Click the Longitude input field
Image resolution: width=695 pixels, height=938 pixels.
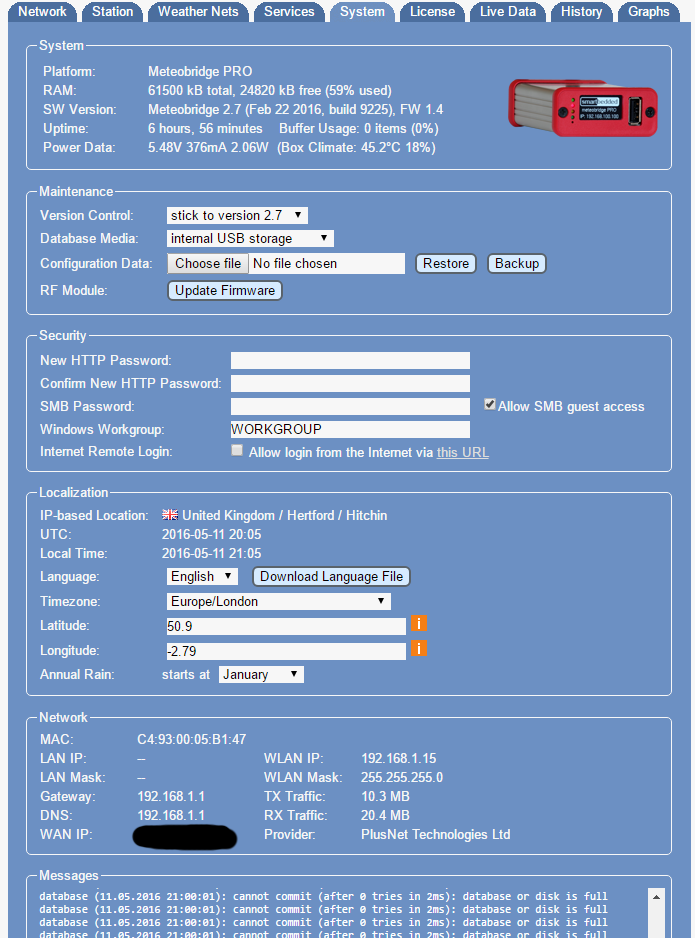tap(286, 651)
